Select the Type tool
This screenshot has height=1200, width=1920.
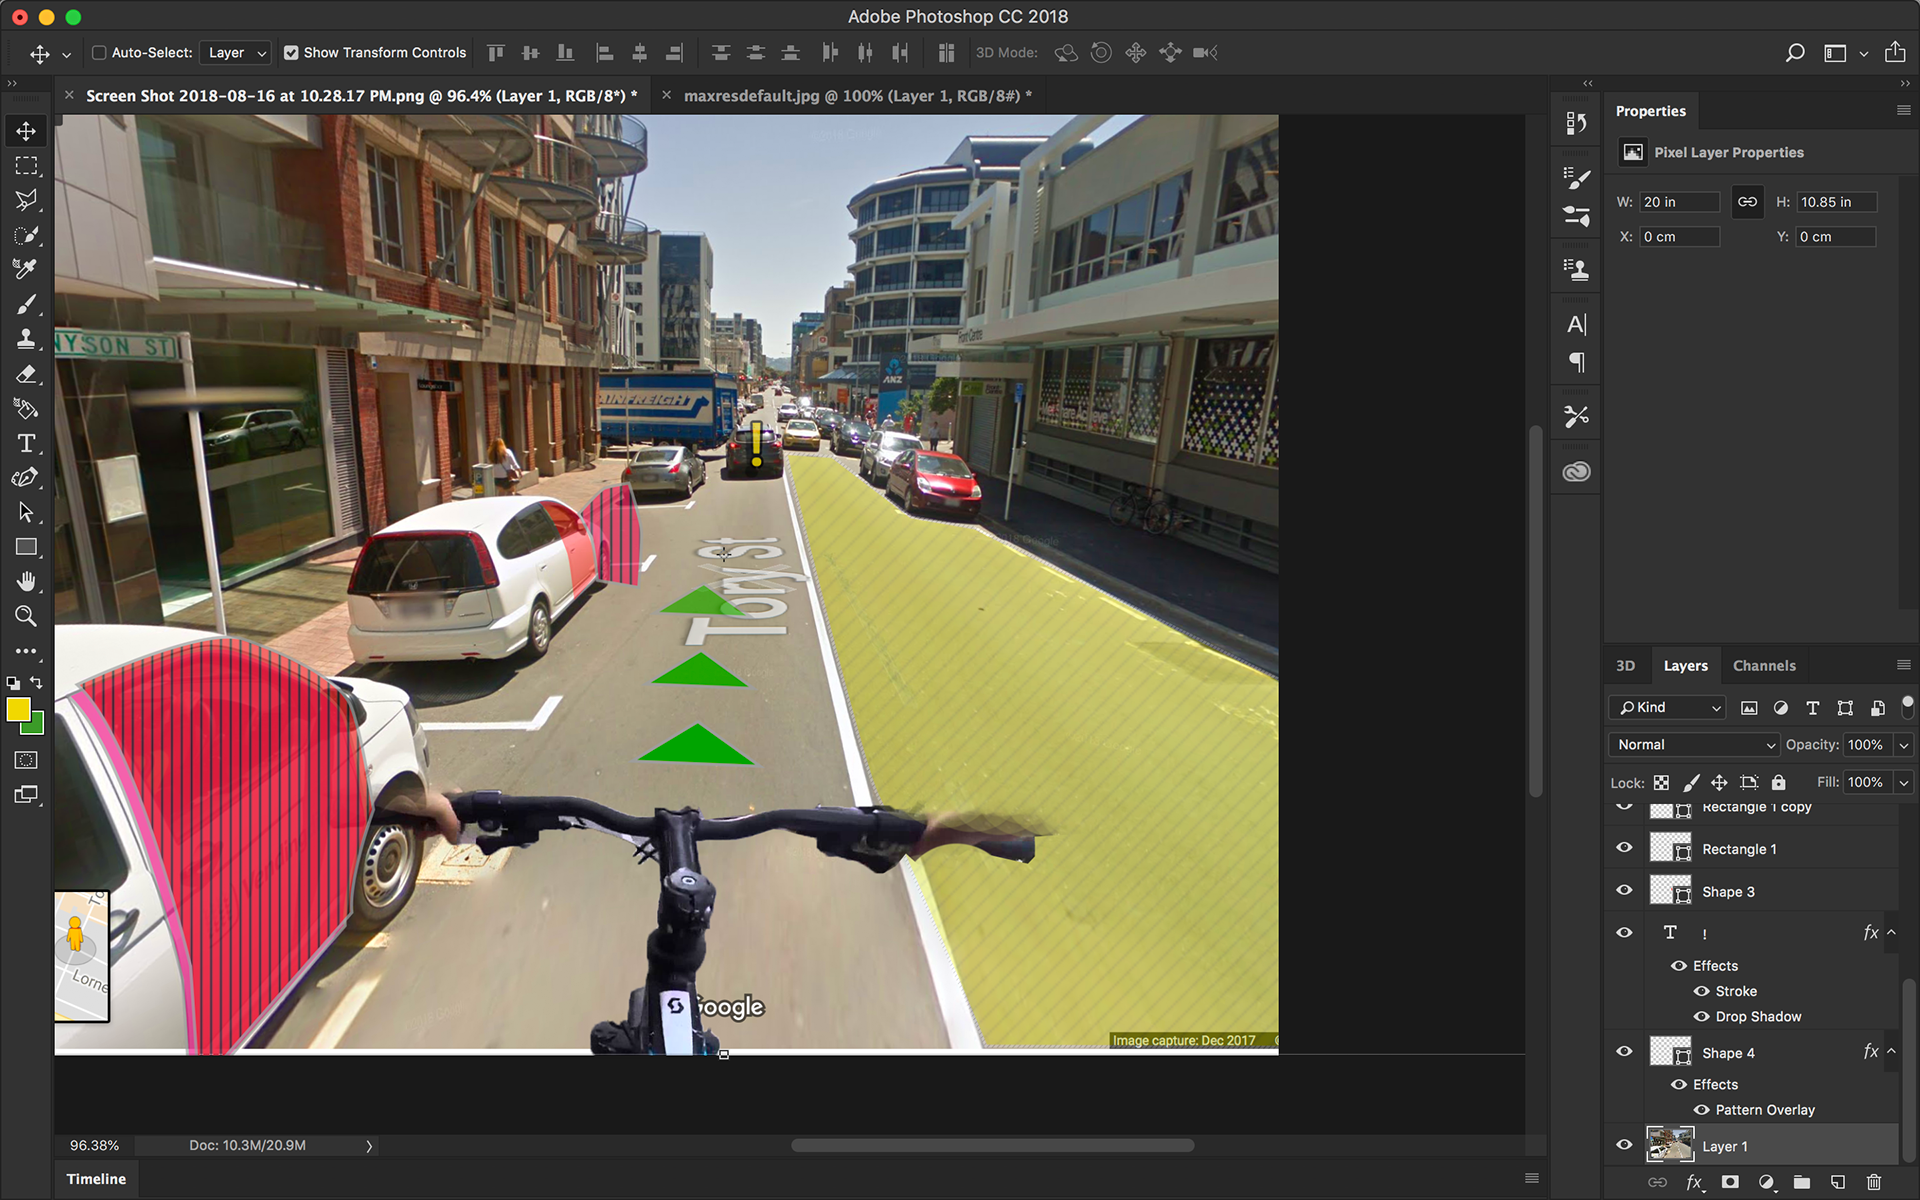(x=26, y=444)
